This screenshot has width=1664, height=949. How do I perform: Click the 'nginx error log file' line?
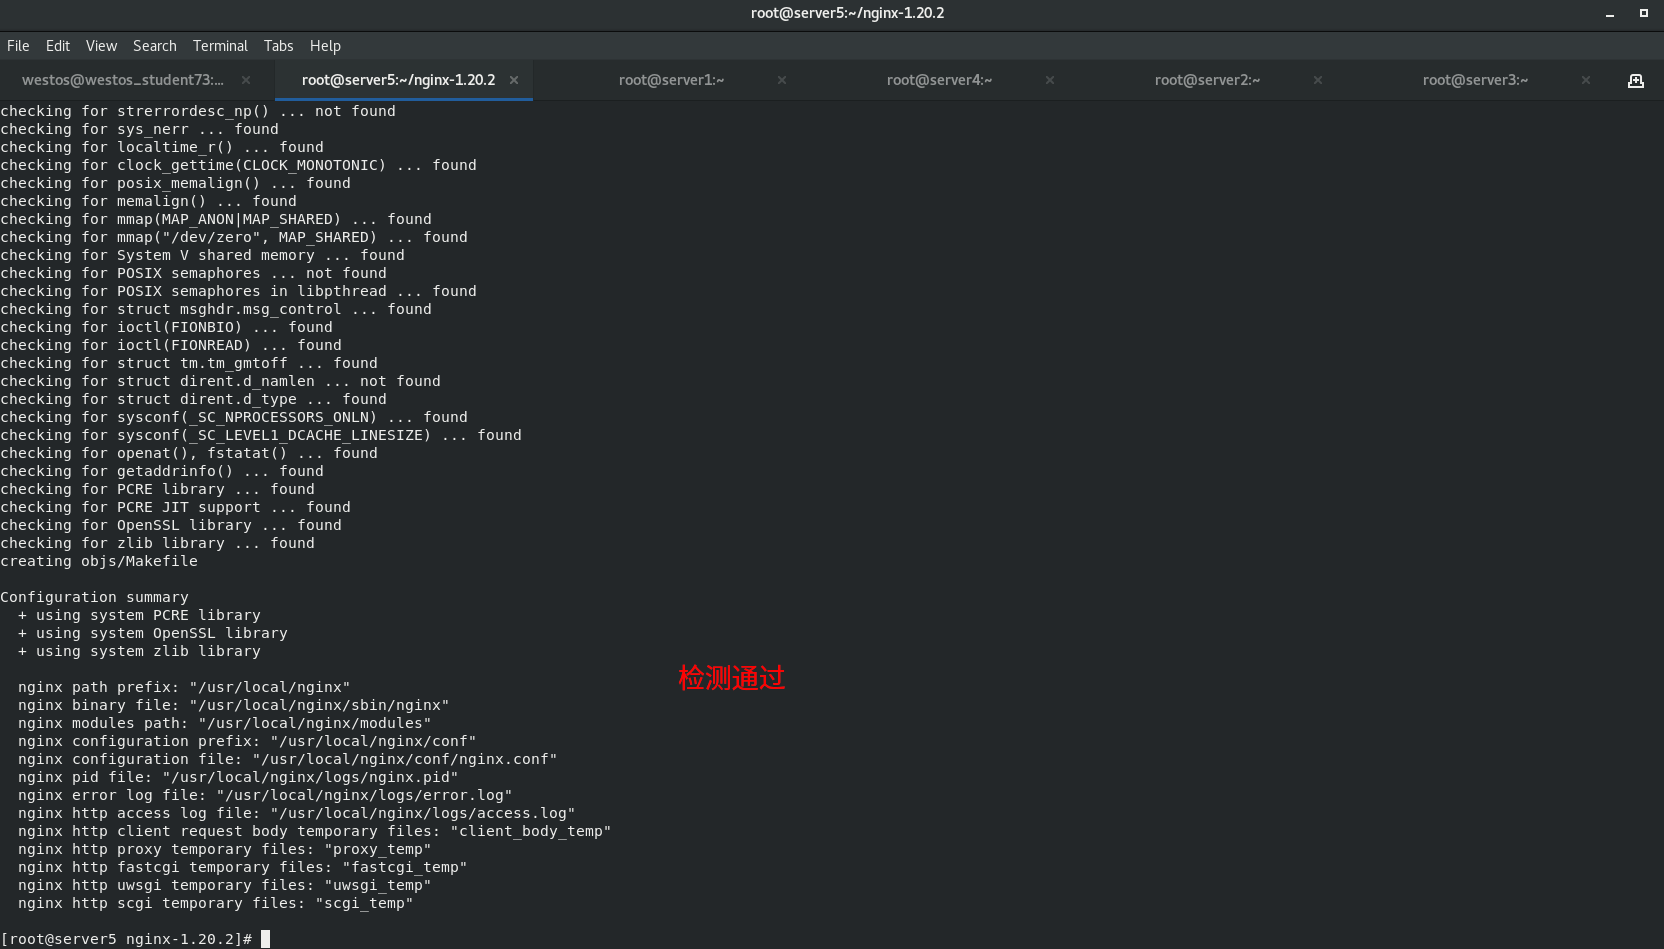[265, 795]
